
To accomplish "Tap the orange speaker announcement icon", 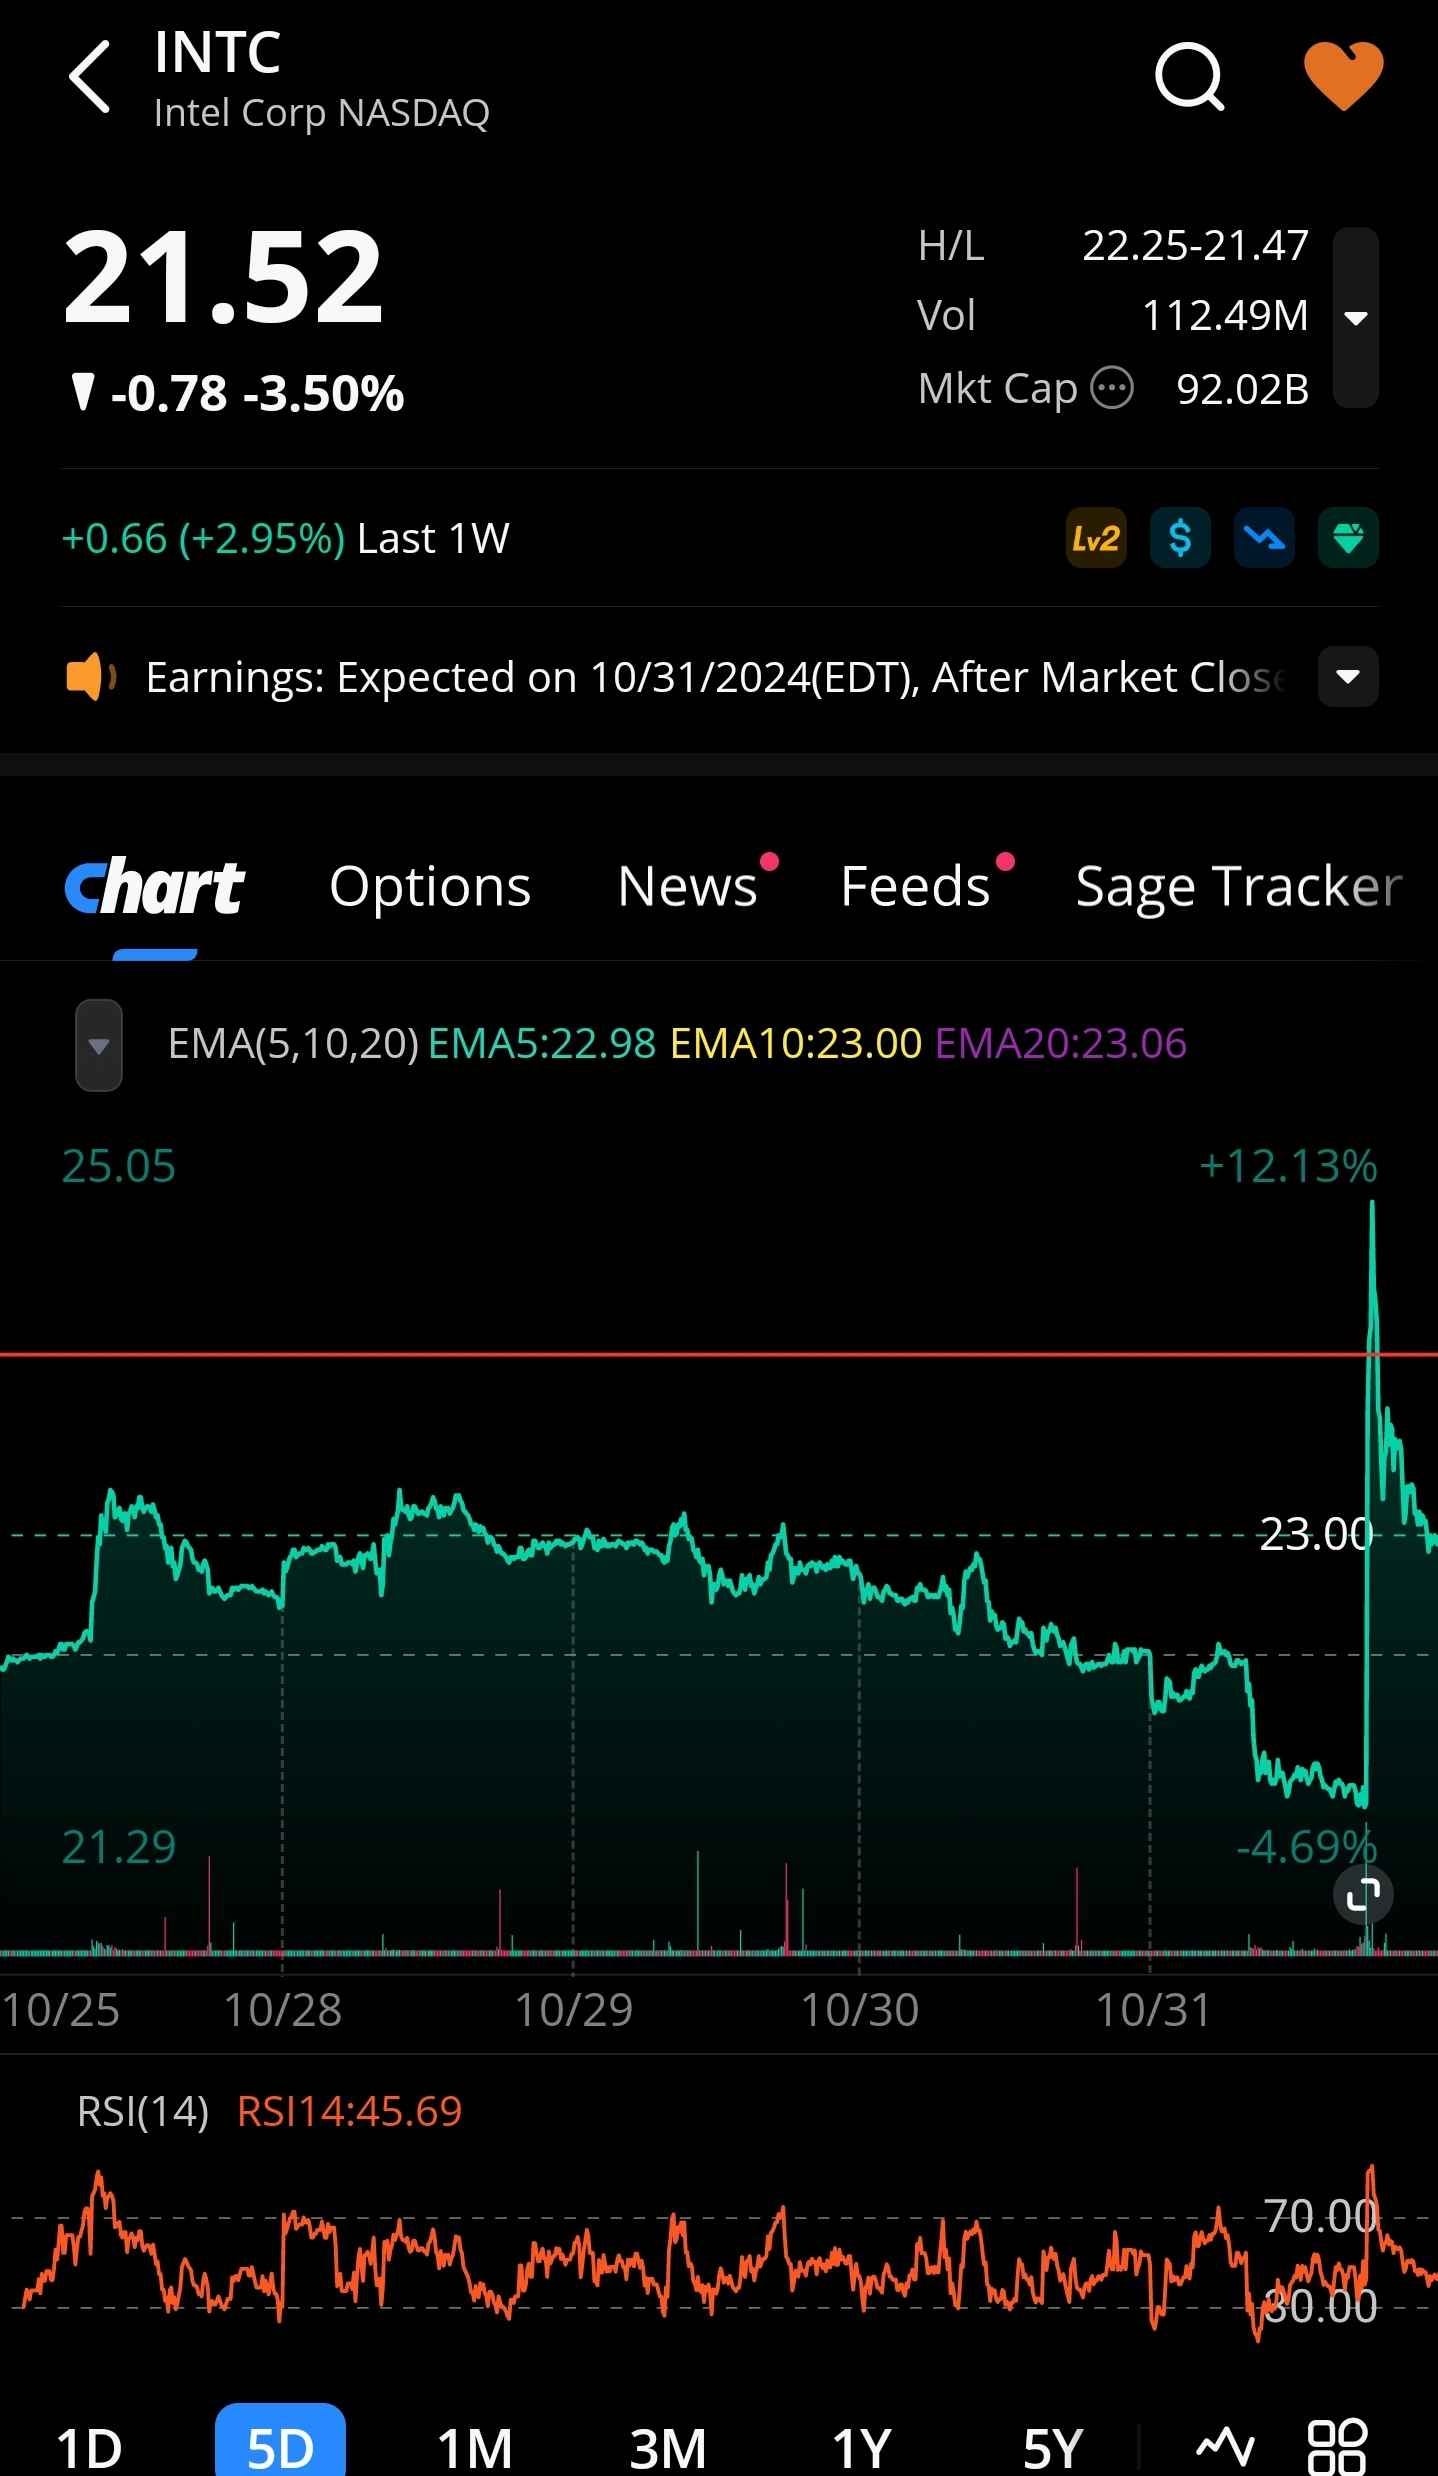I will tap(91, 677).
